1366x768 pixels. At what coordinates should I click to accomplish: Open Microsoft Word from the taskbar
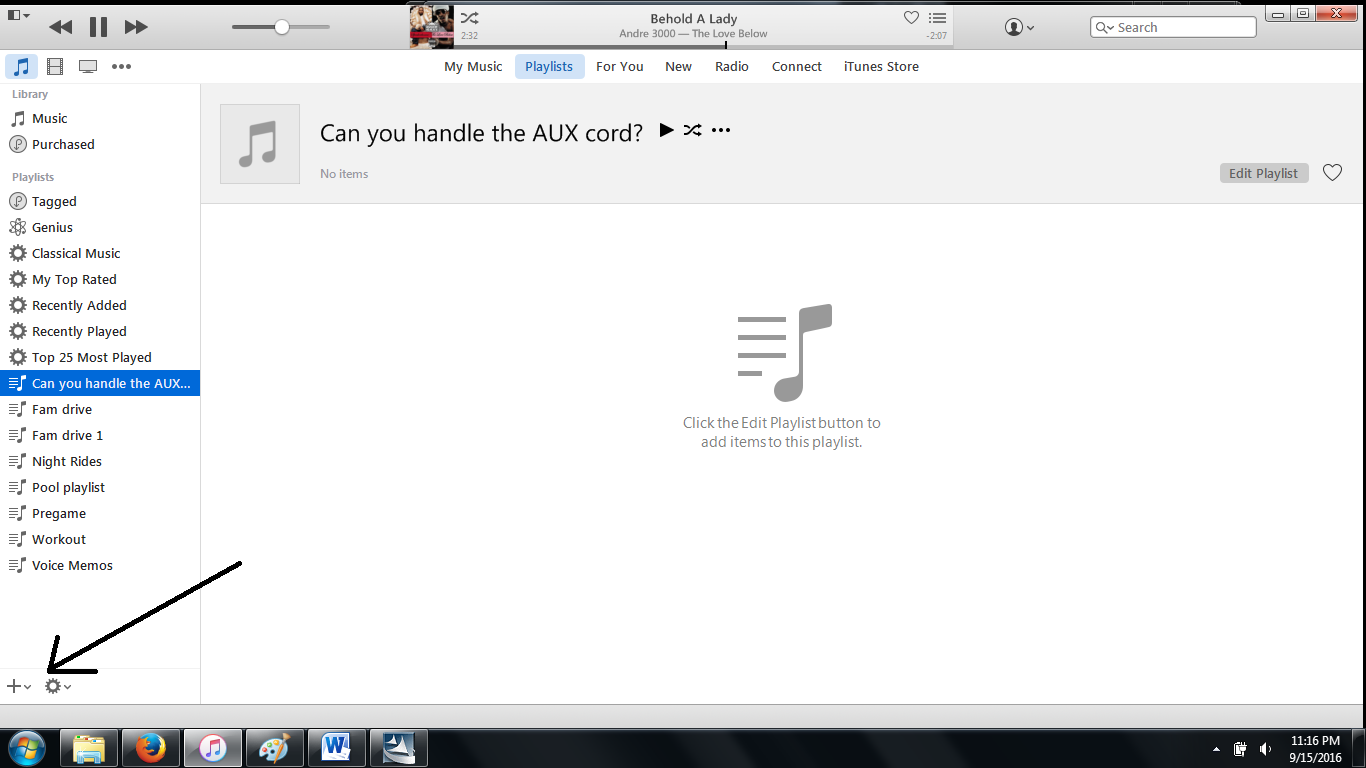pyautogui.click(x=336, y=748)
